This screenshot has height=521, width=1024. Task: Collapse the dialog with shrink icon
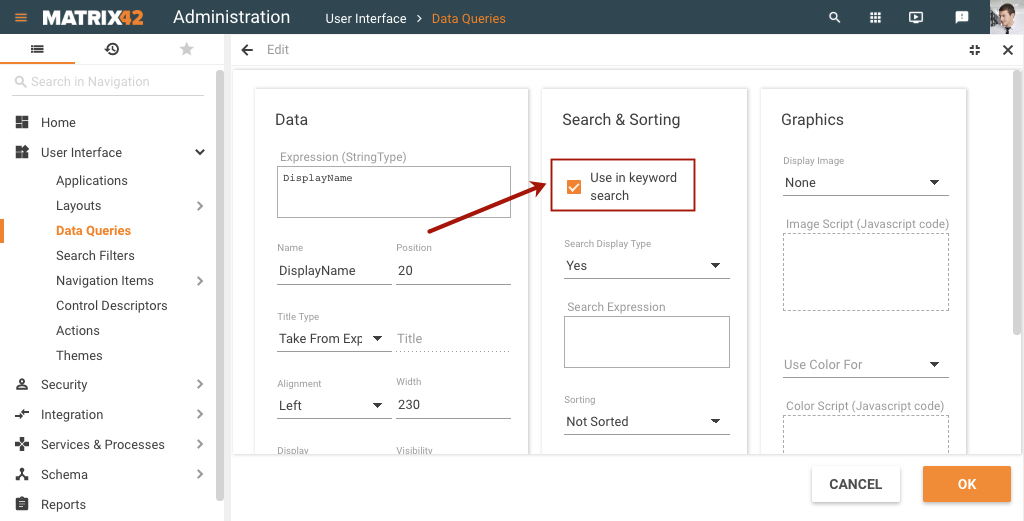974,50
